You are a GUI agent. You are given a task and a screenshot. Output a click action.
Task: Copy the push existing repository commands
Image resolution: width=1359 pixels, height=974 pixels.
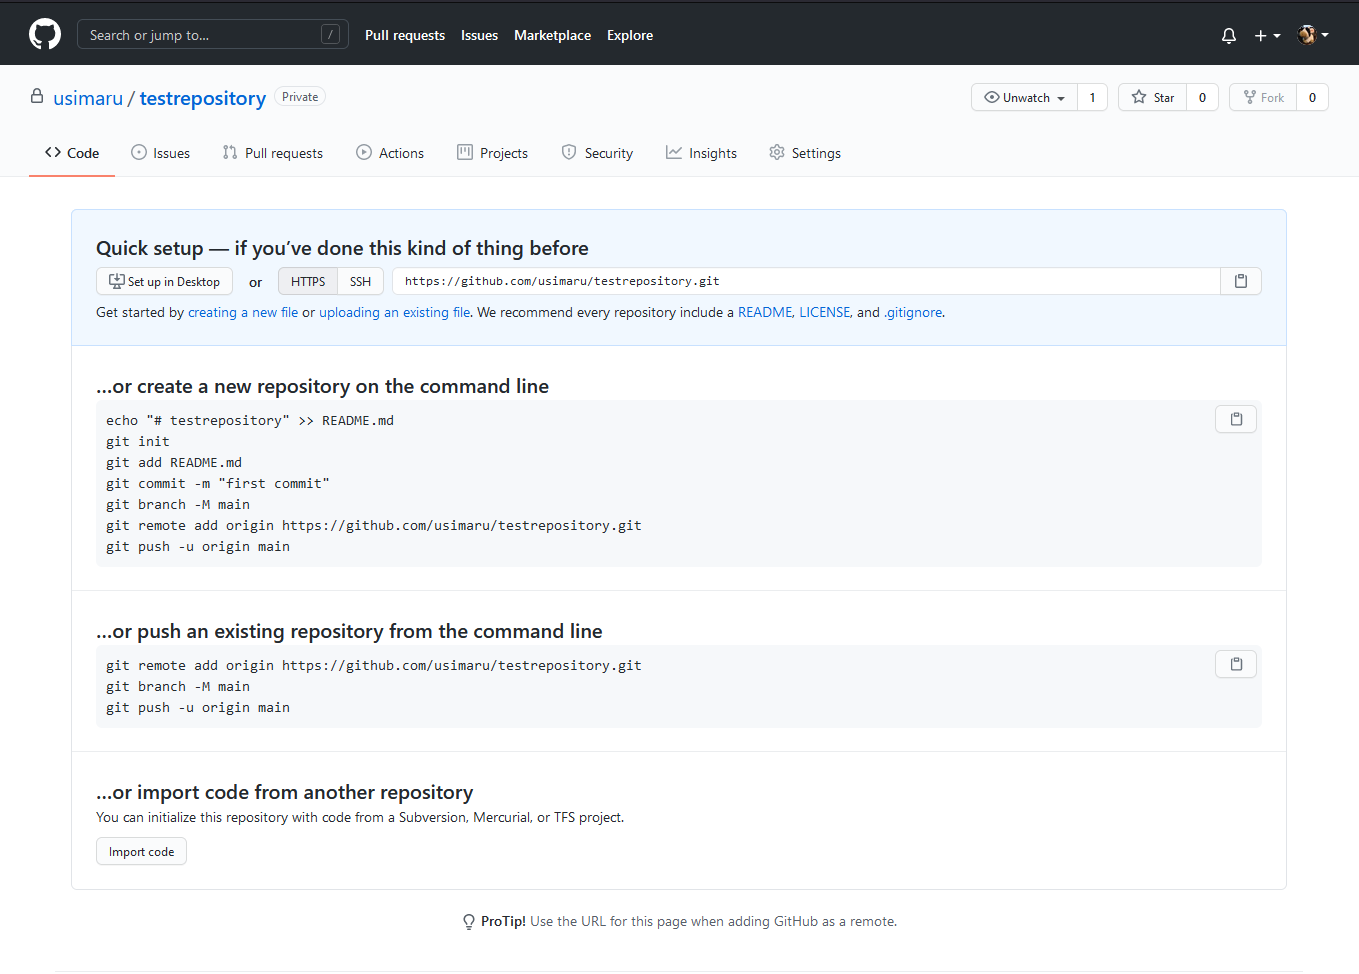click(1236, 664)
